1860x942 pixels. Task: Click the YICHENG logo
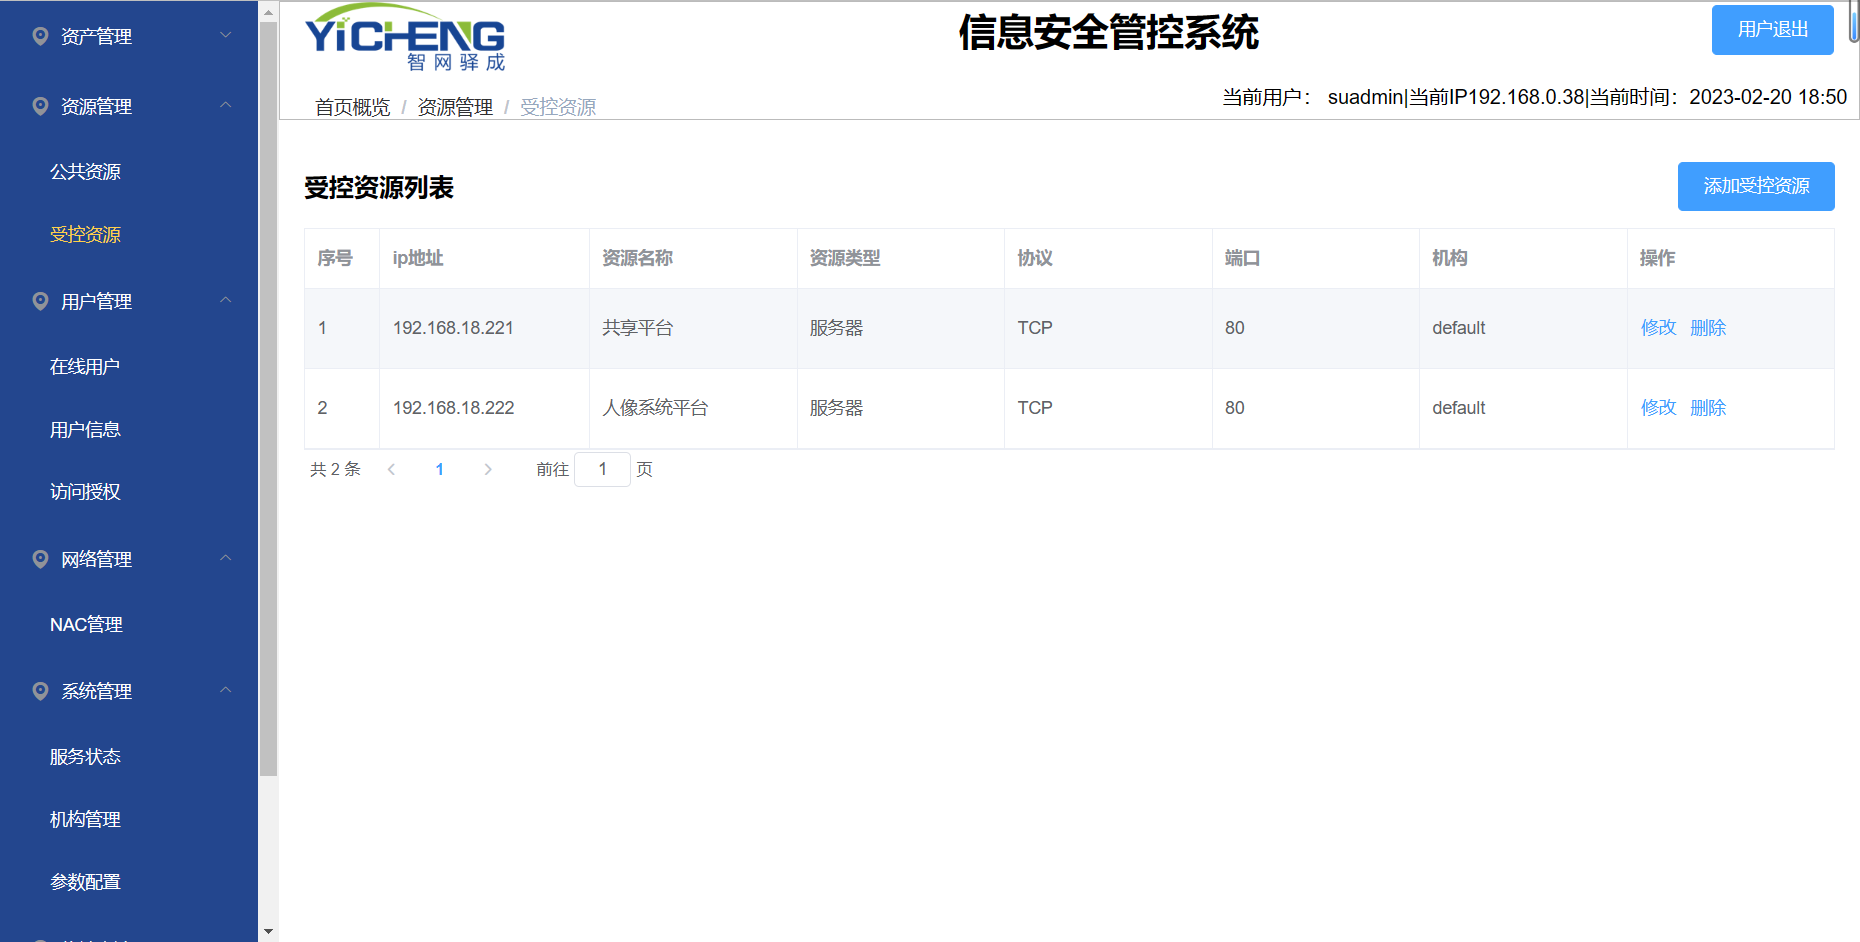point(405,38)
